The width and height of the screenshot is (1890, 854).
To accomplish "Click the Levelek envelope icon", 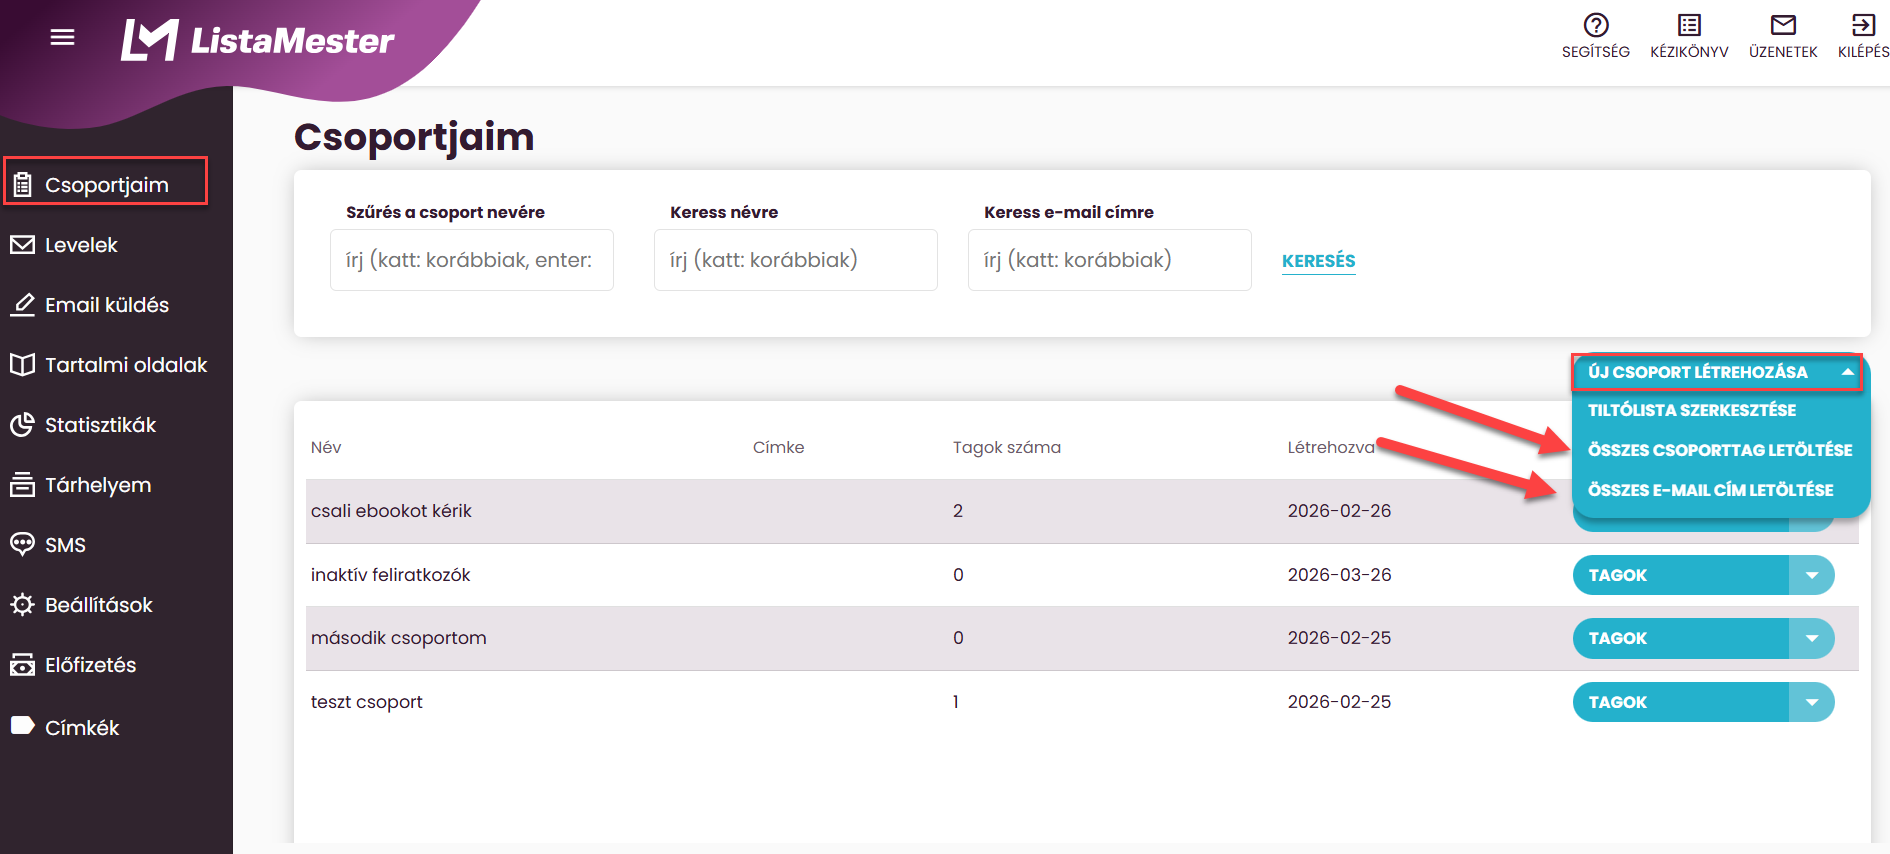I will click(22, 245).
